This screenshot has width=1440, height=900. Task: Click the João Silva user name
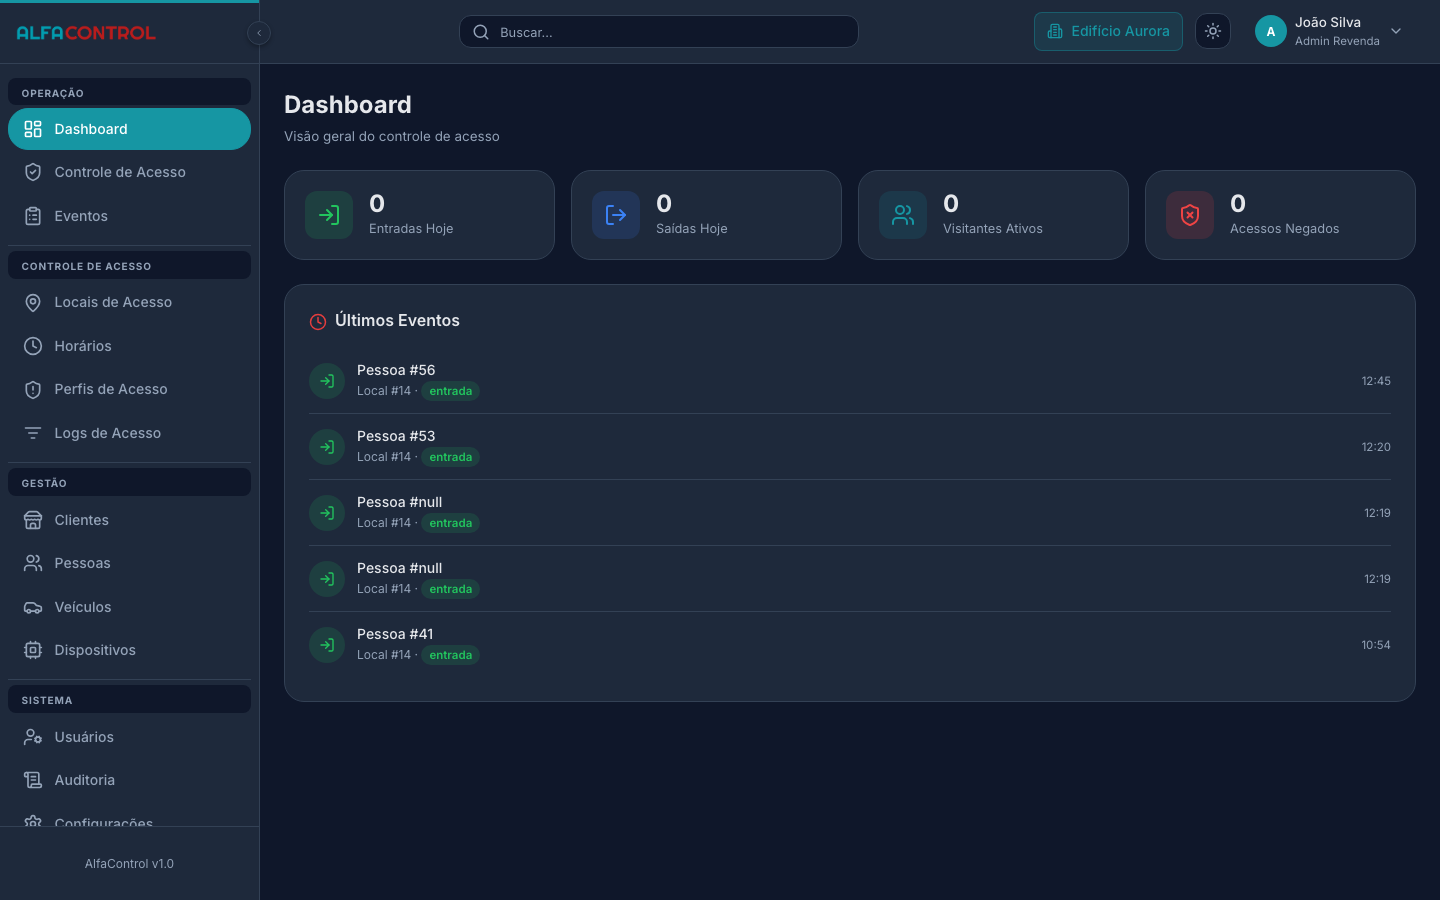(x=1328, y=22)
